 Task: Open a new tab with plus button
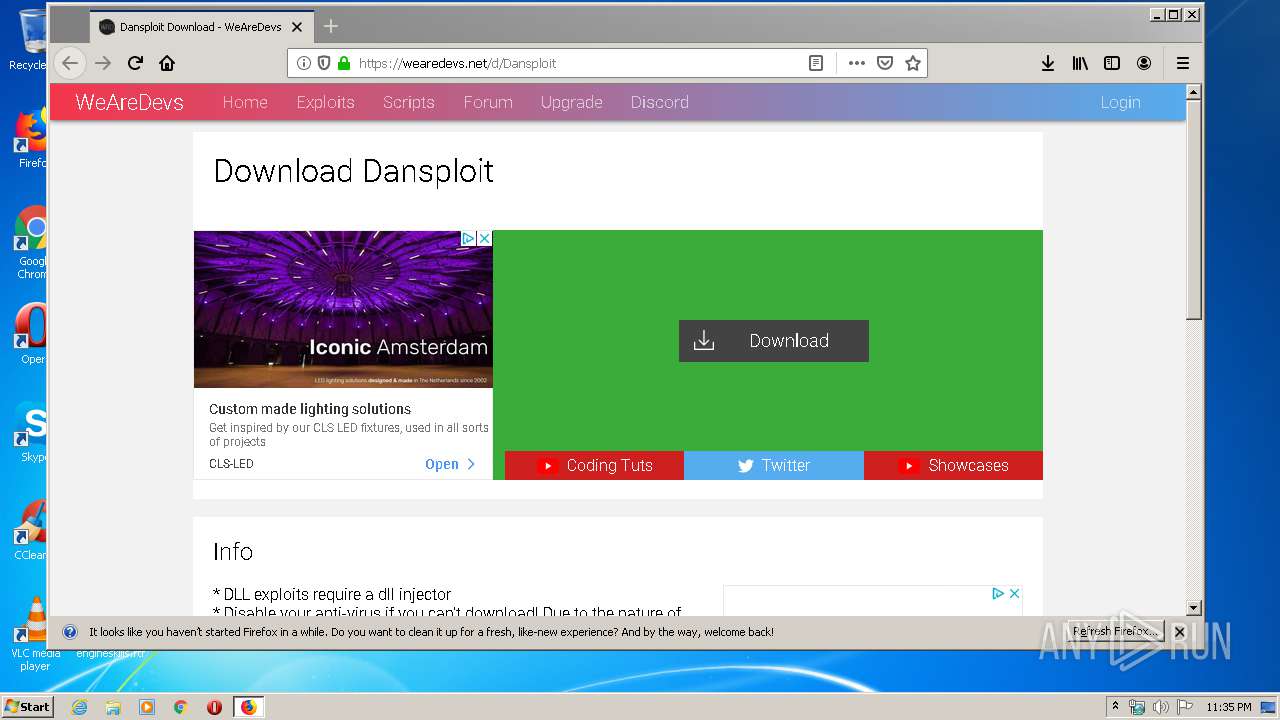[x=331, y=26]
